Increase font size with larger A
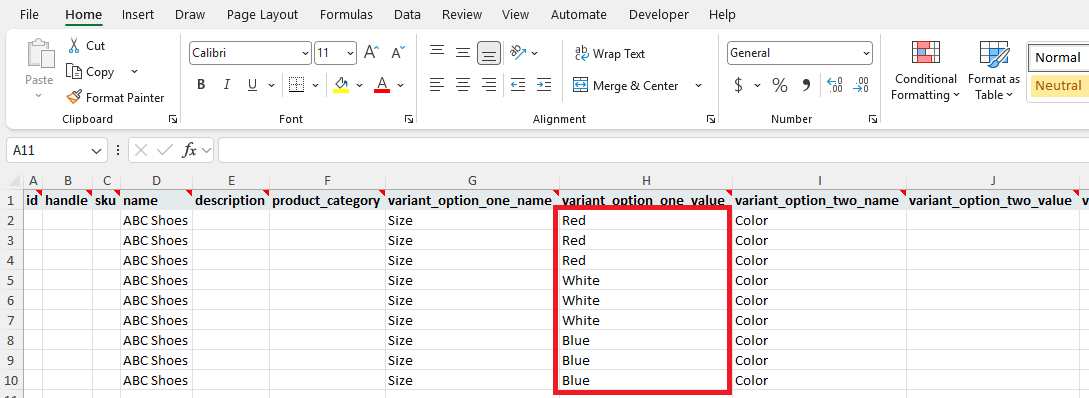This screenshot has width=1089, height=398. point(372,52)
